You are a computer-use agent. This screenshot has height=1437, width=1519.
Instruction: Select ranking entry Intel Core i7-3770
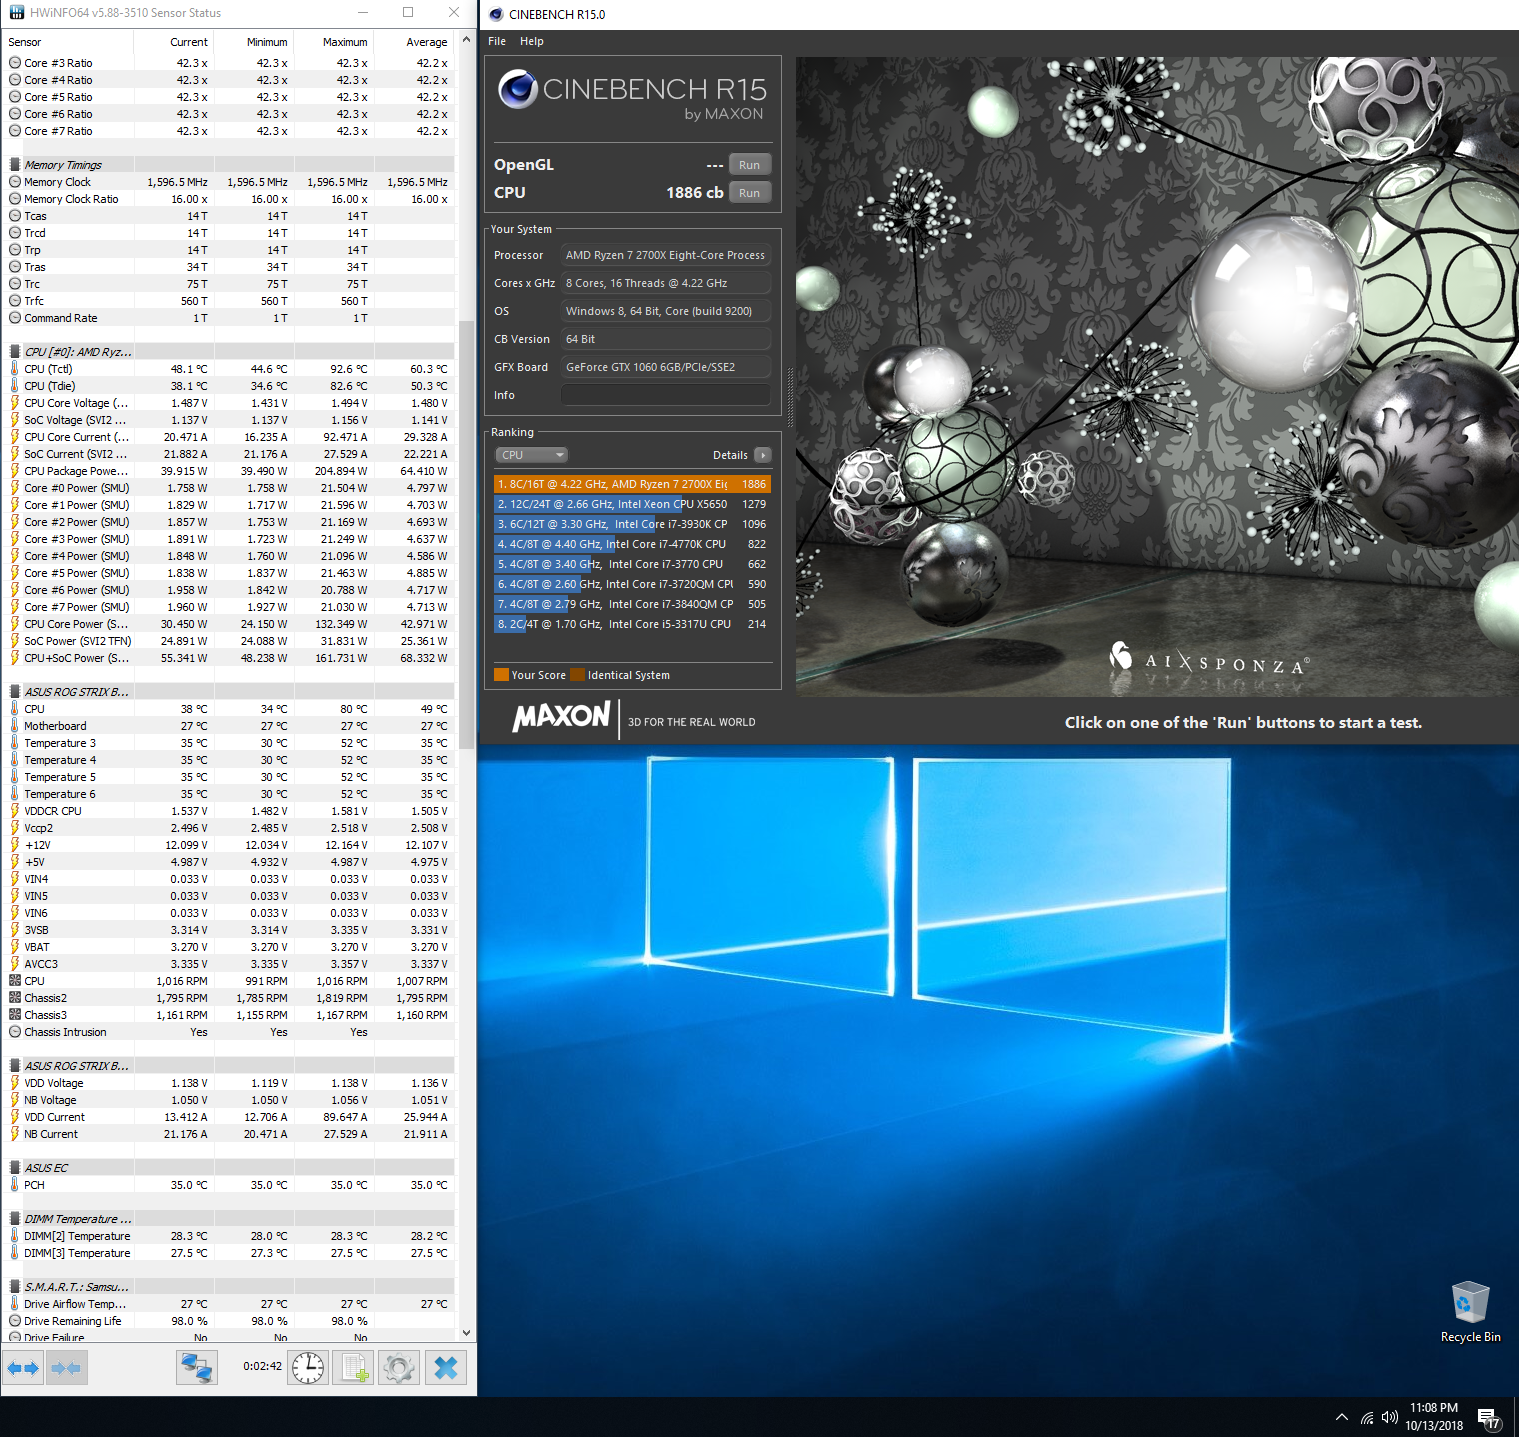[x=632, y=564]
